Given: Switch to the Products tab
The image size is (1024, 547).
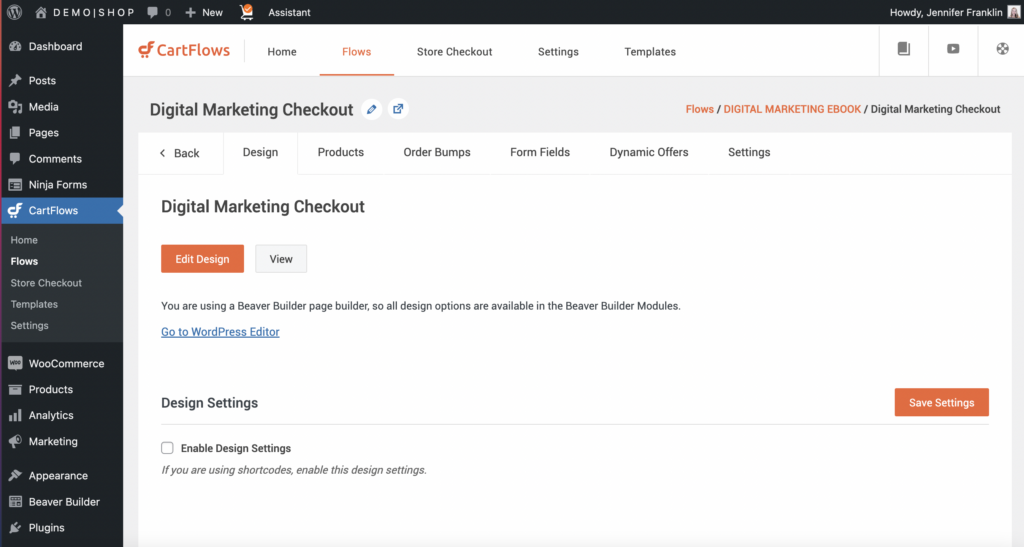Looking at the screenshot, I should tap(340, 152).
